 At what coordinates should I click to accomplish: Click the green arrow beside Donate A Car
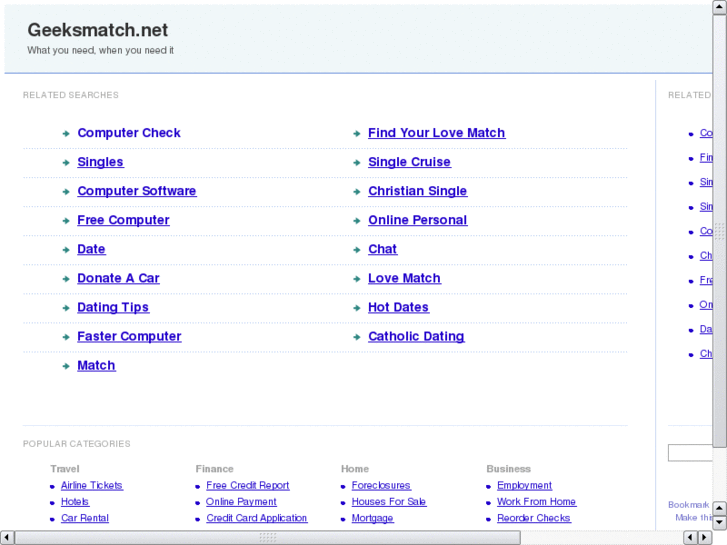coord(66,279)
